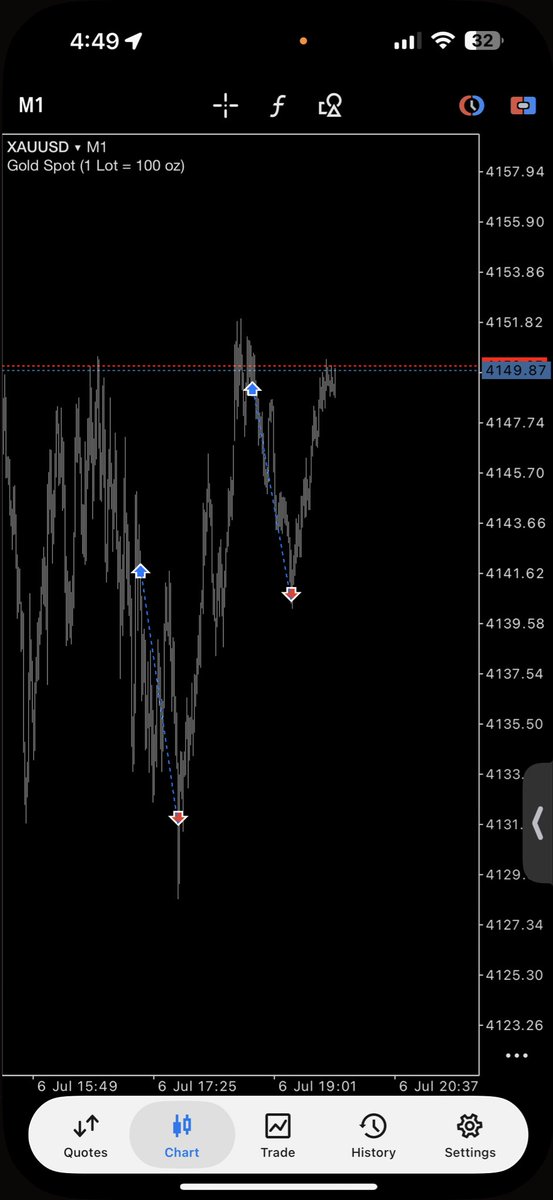This screenshot has height=1200, width=553.
Task: Tap the 6 Jul 15:49 time label
Action: click(x=77, y=1086)
